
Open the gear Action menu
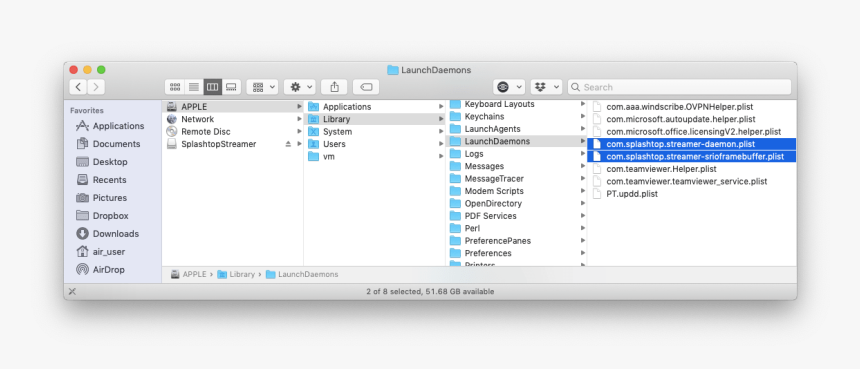click(300, 87)
